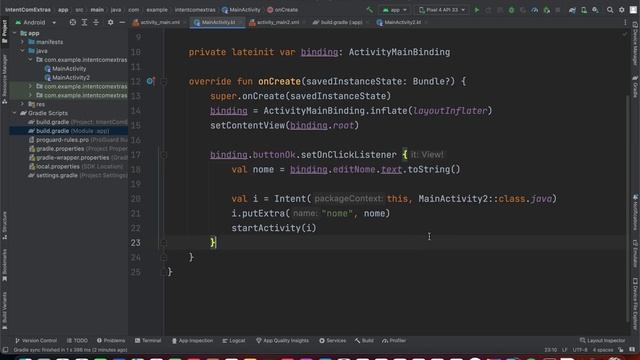Open the TODO tool window
The image size is (640, 360).
coord(78,340)
